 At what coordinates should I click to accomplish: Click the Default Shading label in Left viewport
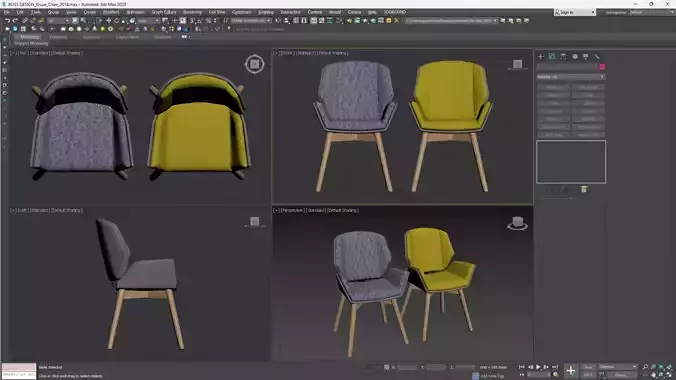point(66,210)
